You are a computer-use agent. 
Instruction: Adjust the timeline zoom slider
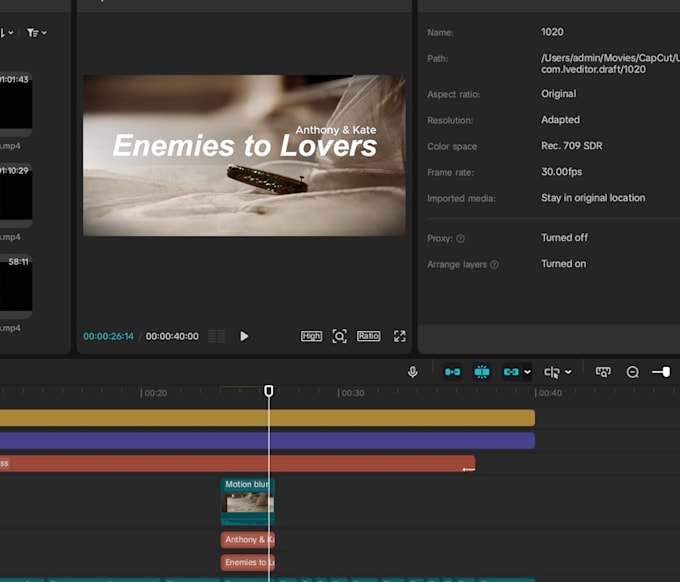[x=661, y=372]
